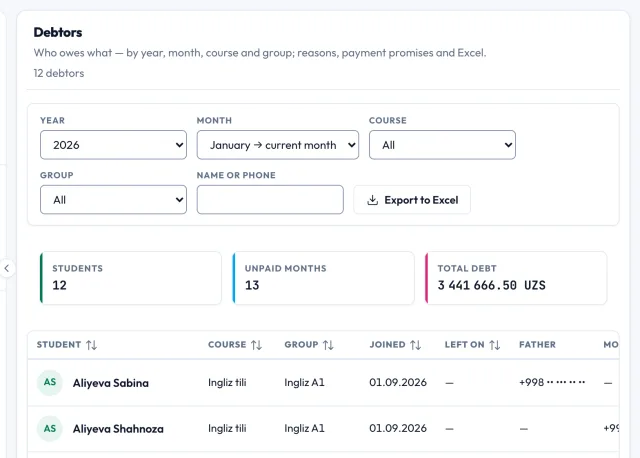Click joined date 01.09.2026 in Shahnoza's row
Image resolution: width=640 pixels, height=458 pixels.
(x=398, y=428)
